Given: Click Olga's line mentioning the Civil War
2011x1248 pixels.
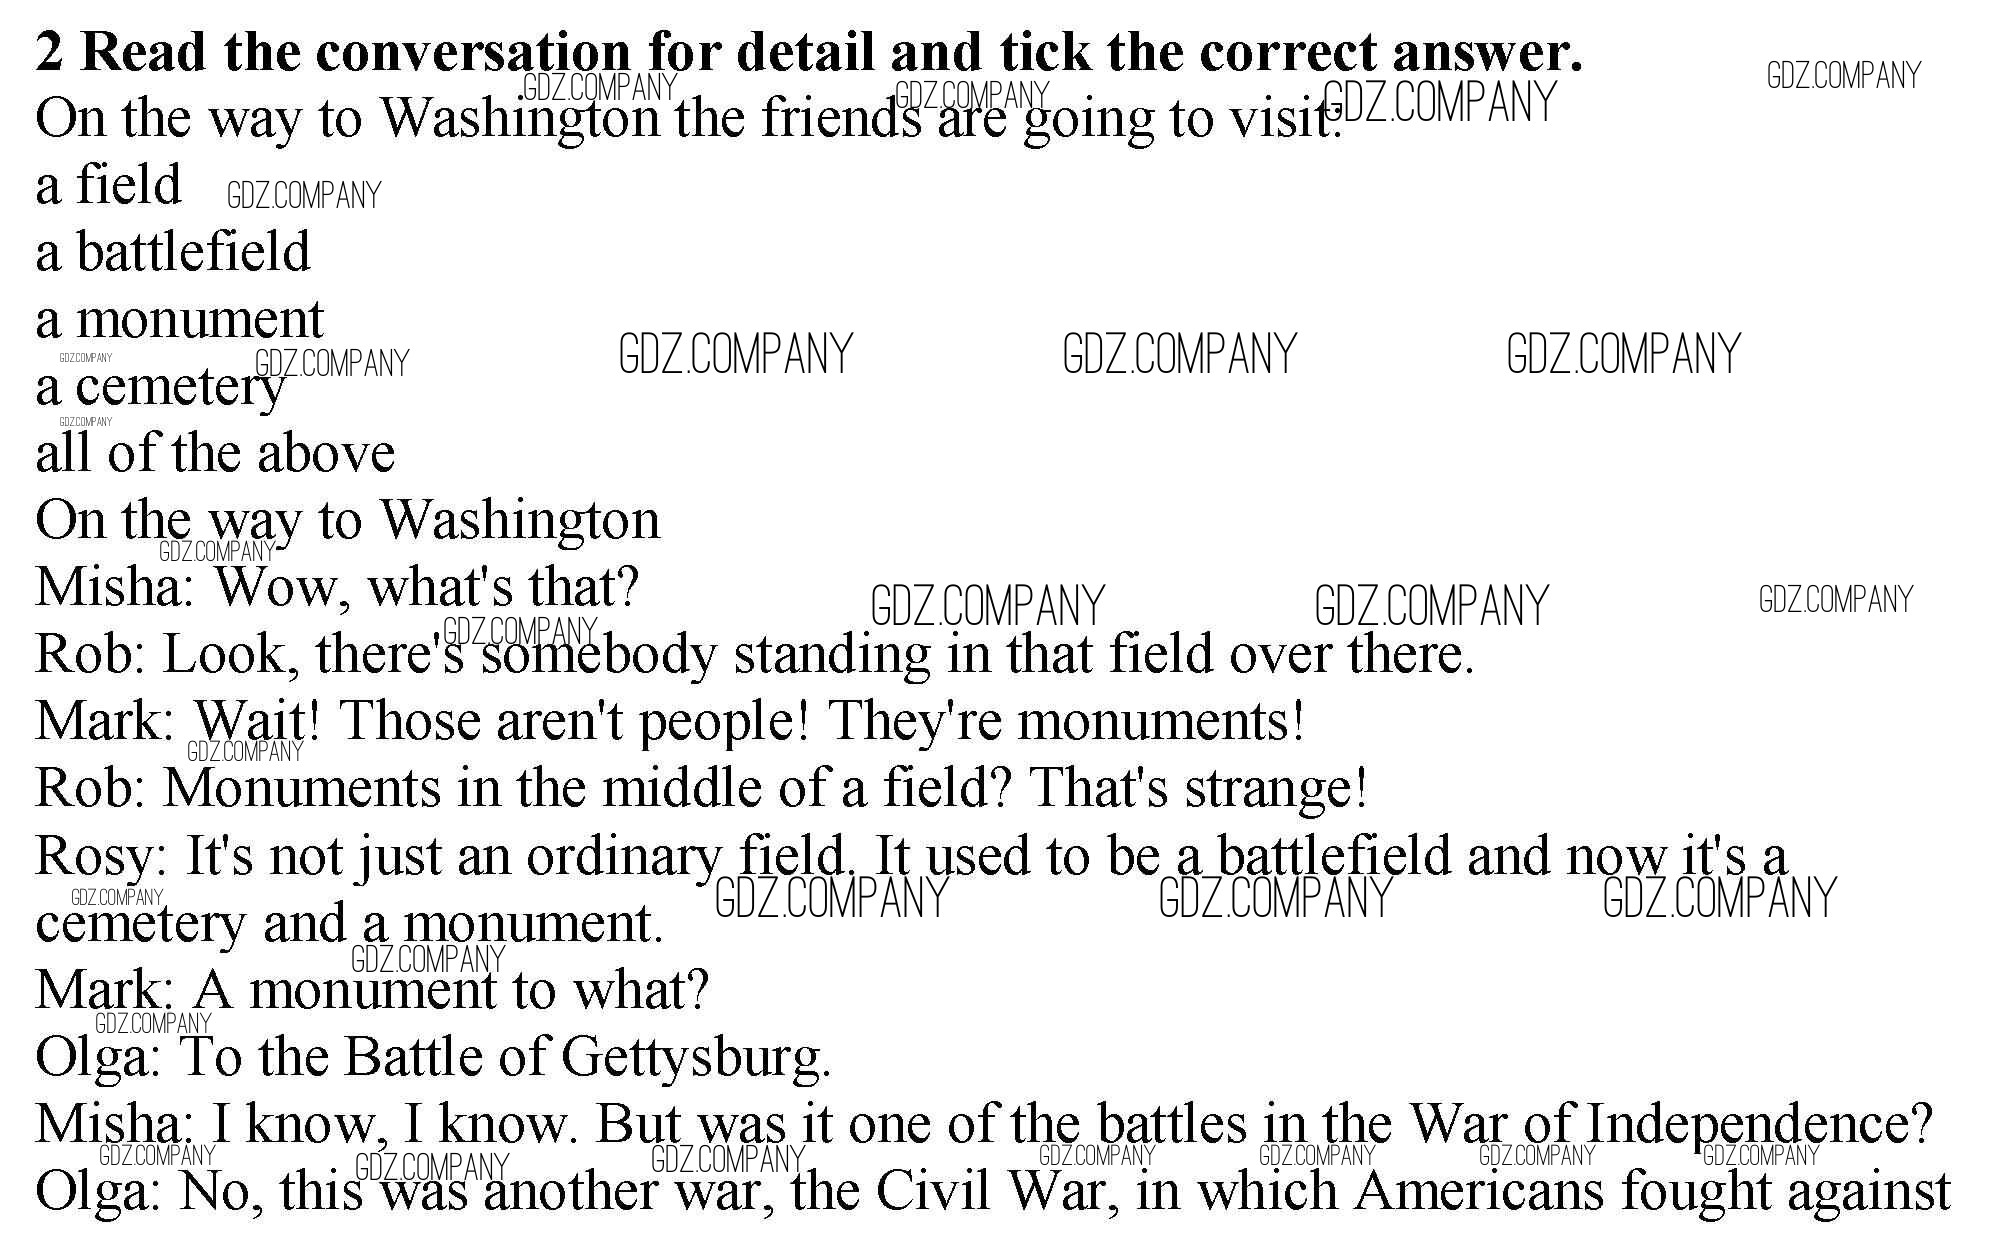Looking at the screenshot, I should click(x=992, y=1192).
